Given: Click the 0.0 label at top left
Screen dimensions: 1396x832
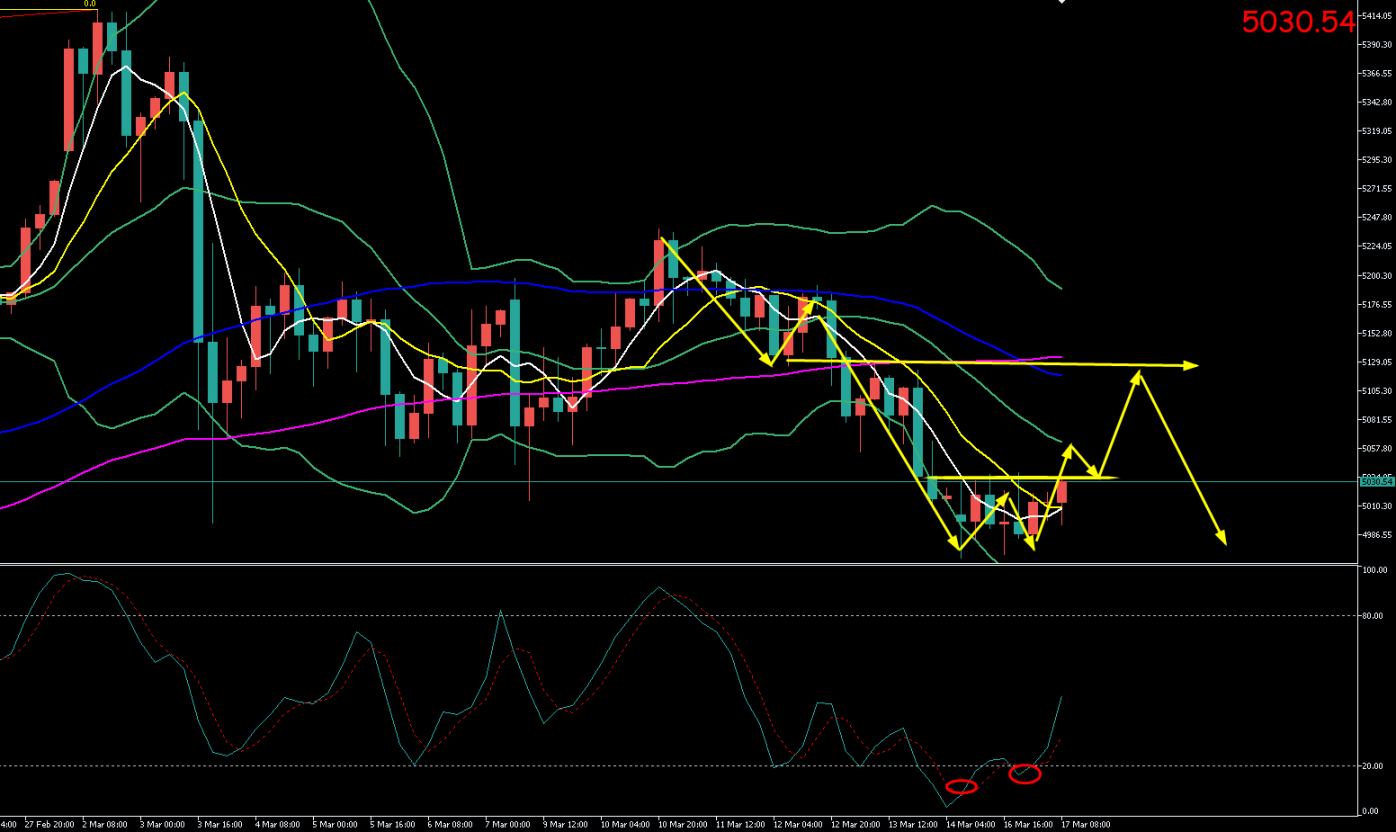Looking at the screenshot, I should point(89,4).
